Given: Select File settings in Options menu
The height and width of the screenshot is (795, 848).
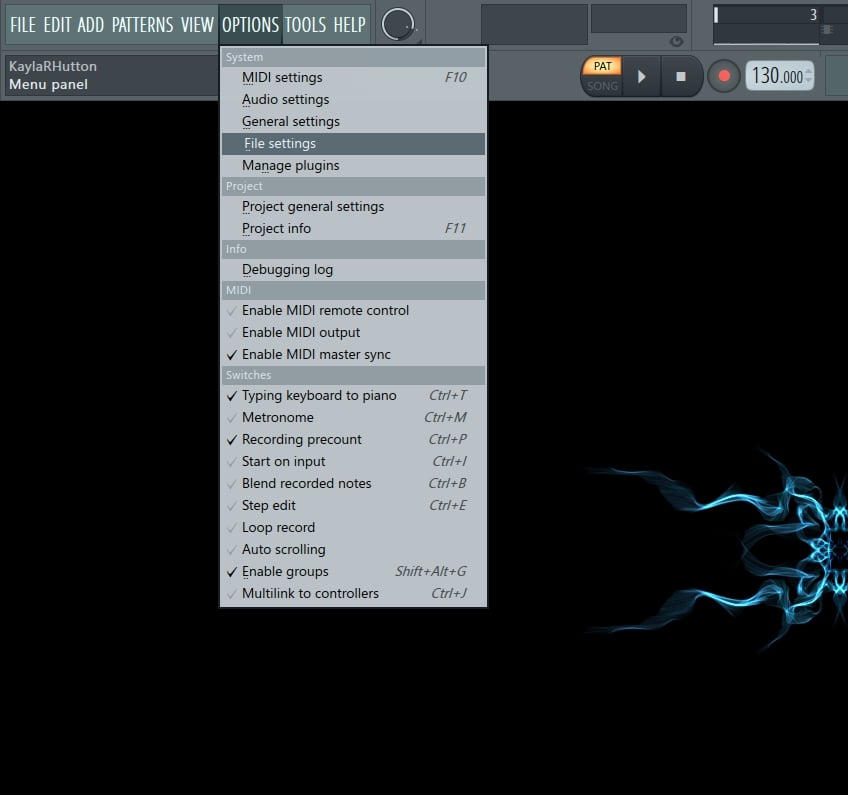Looking at the screenshot, I should (x=280, y=144).
